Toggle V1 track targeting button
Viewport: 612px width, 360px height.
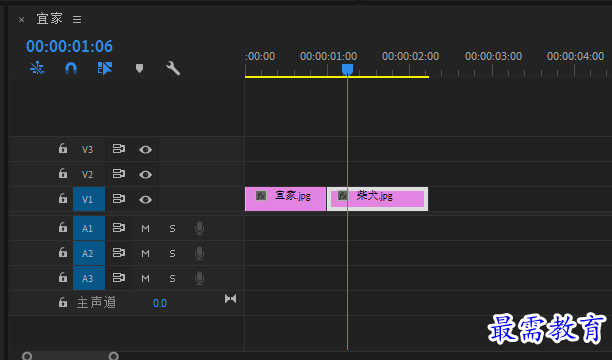tap(89, 199)
